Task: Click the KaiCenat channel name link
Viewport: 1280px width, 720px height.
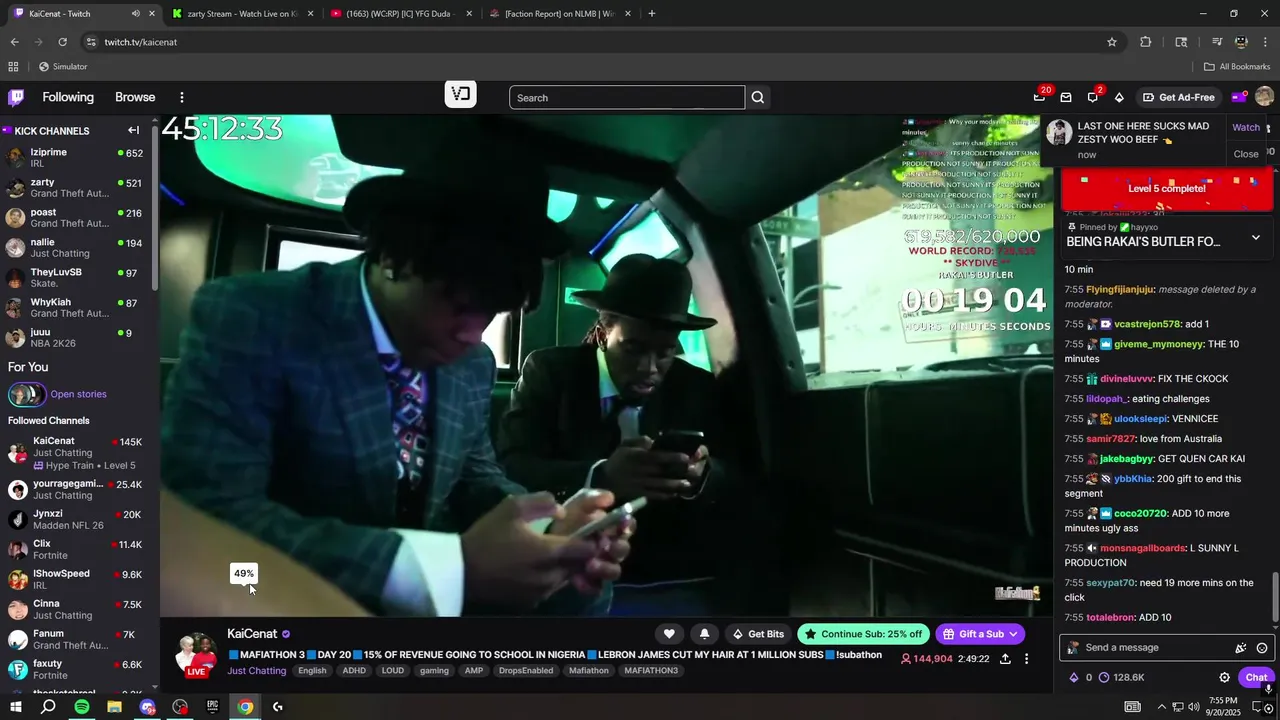Action: (252, 634)
